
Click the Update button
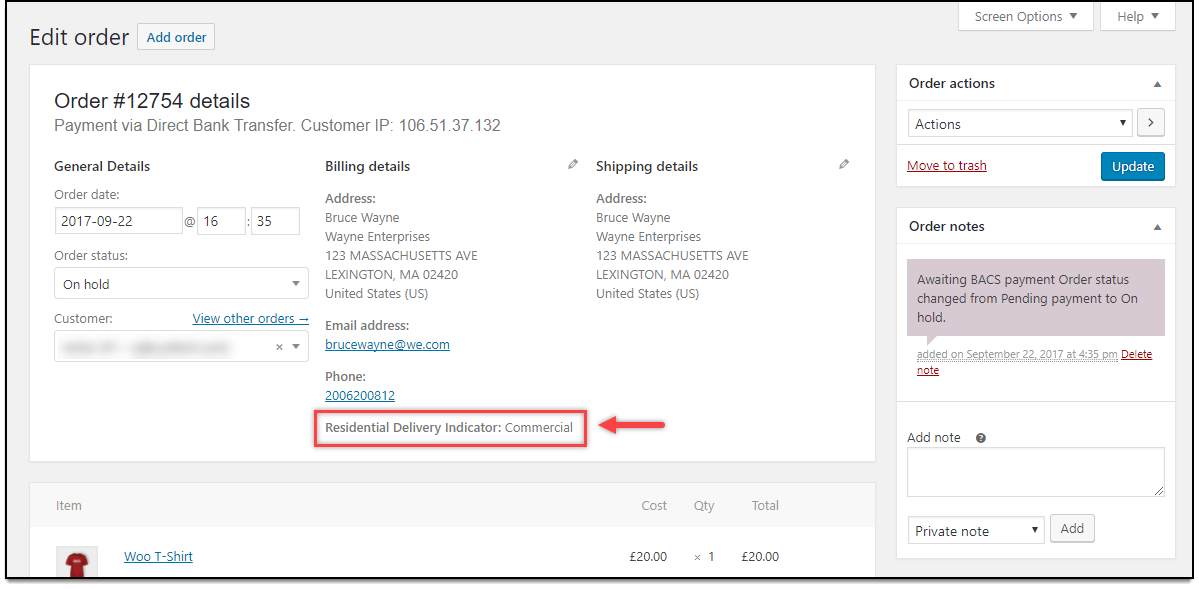[1132, 166]
